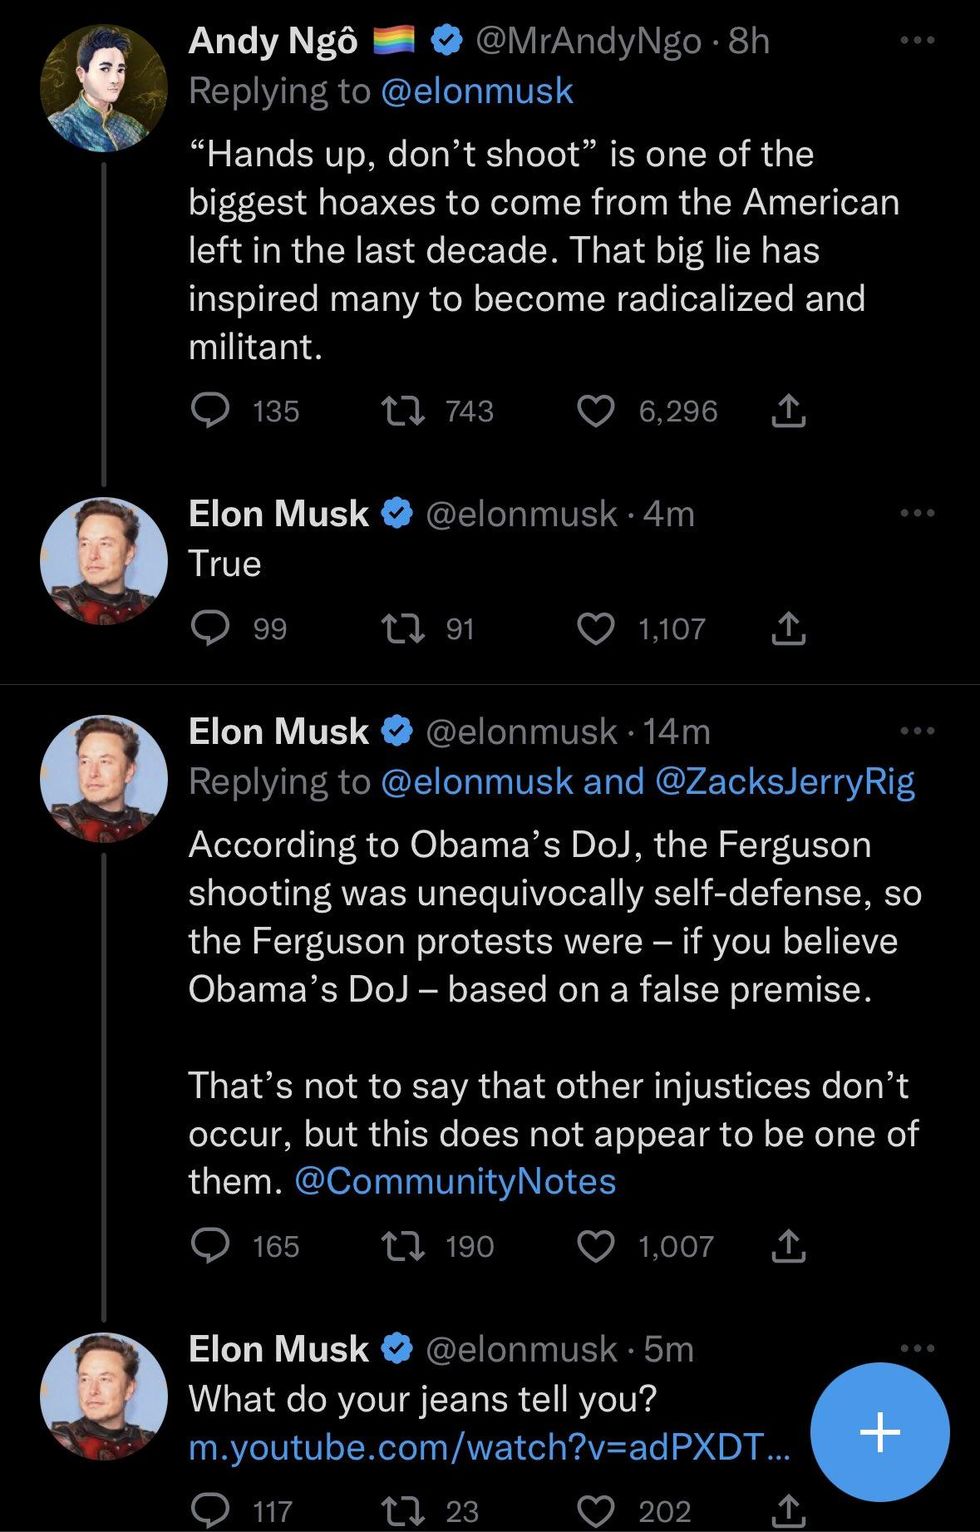Retweet the Ferguson tweet with 190 retweets
Image resolution: width=980 pixels, height=1532 pixels.
pos(403,1246)
